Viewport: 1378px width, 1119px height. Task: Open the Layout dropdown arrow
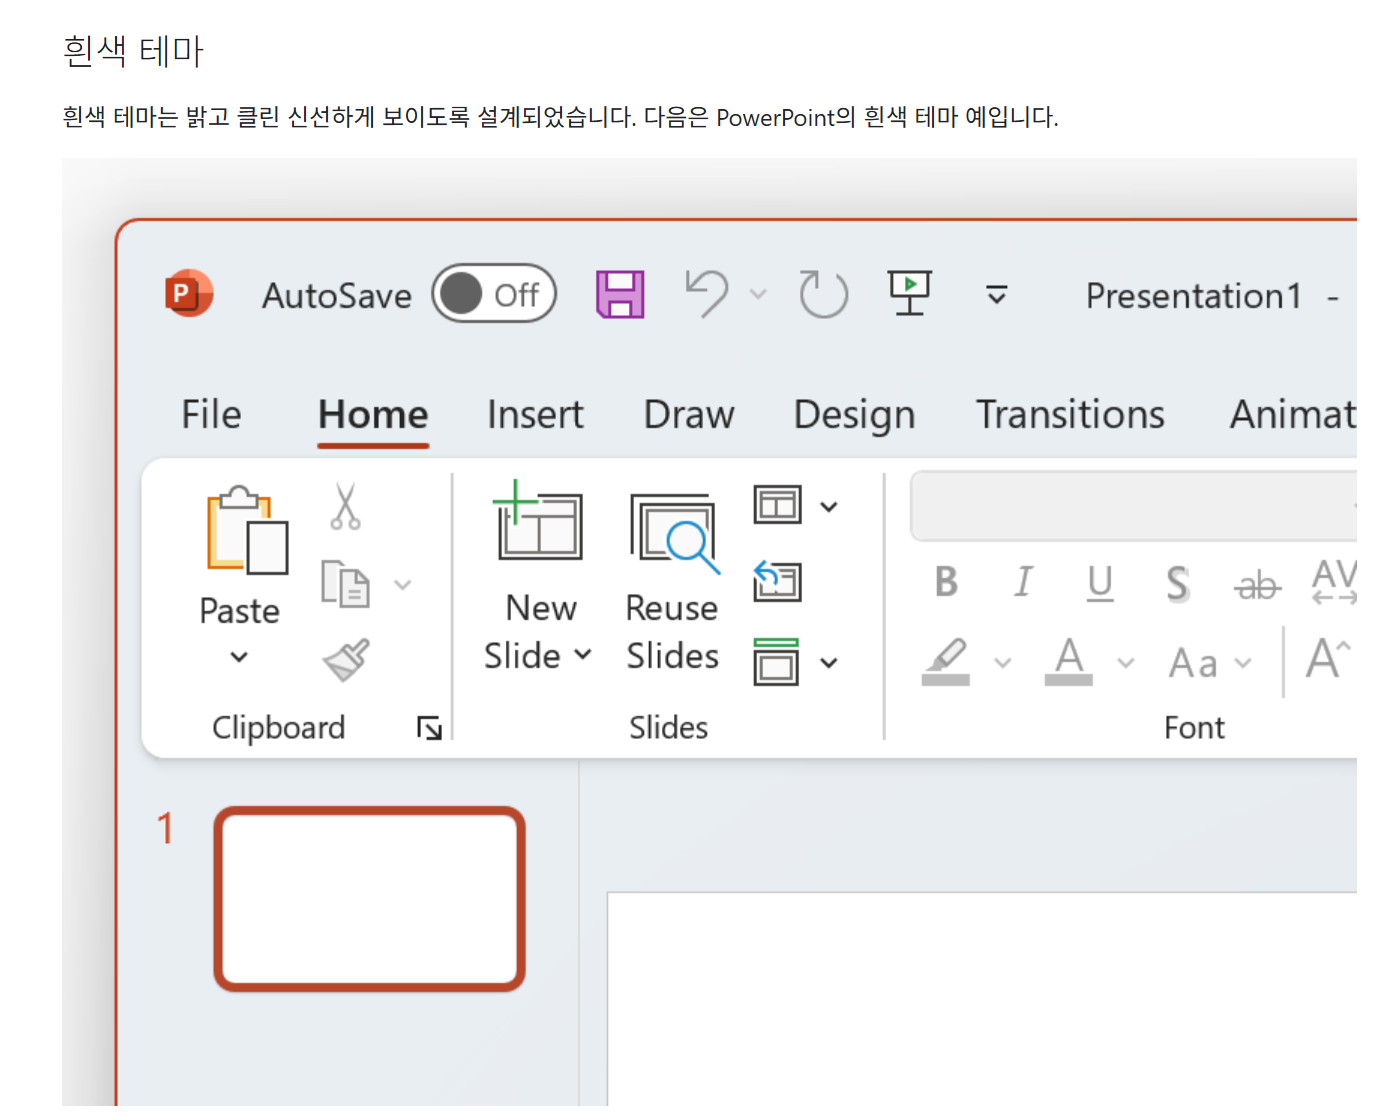point(829,507)
